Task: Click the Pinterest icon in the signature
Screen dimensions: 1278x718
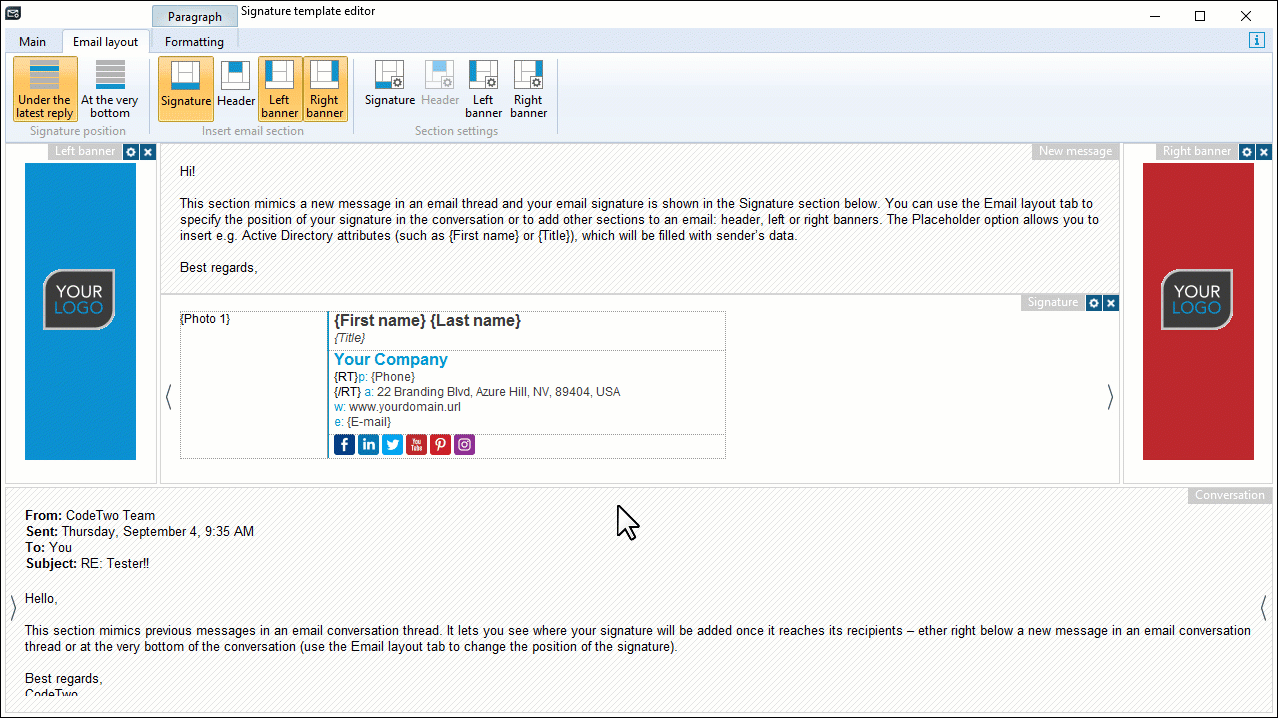Action: [x=440, y=444]
